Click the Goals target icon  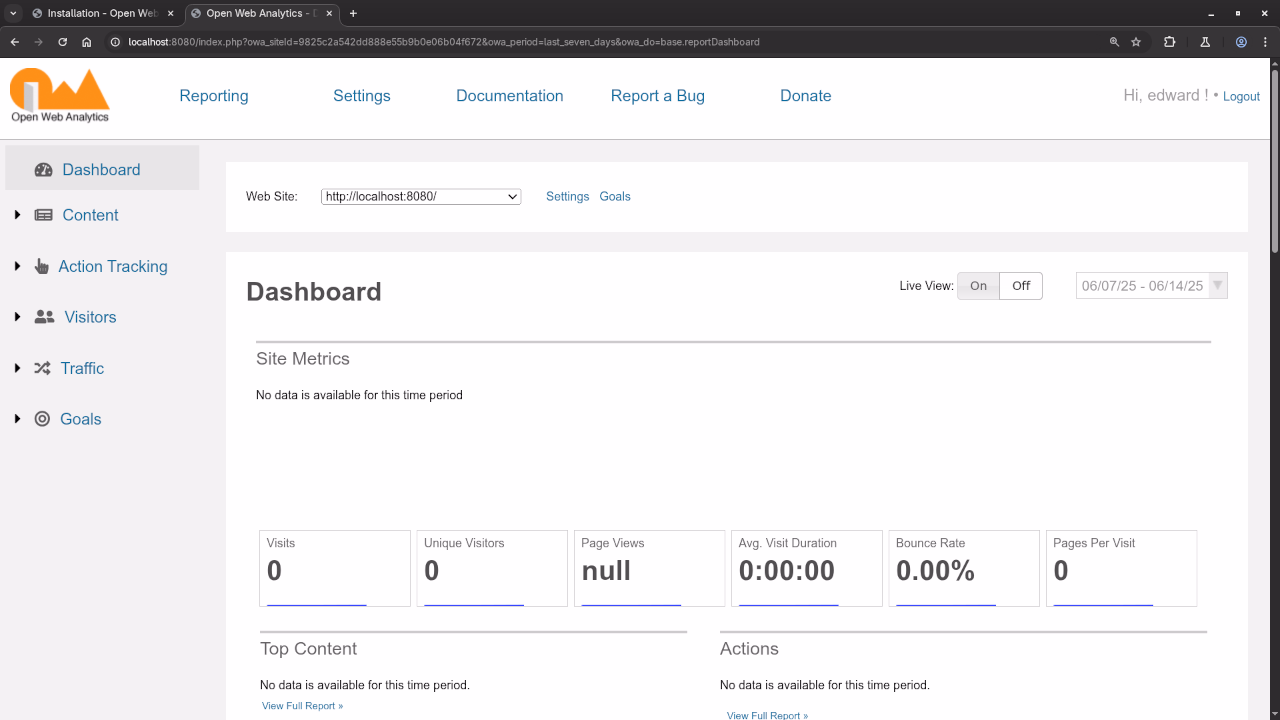[42, 419]
